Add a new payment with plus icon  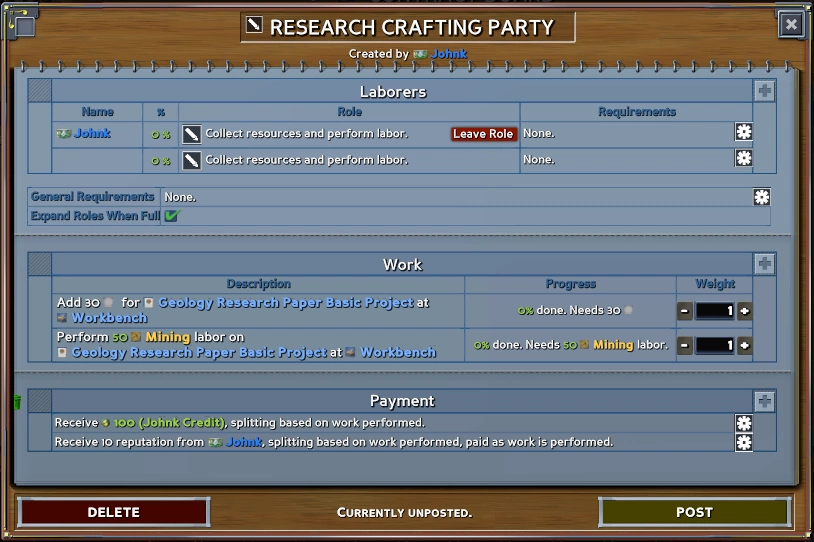764,401
